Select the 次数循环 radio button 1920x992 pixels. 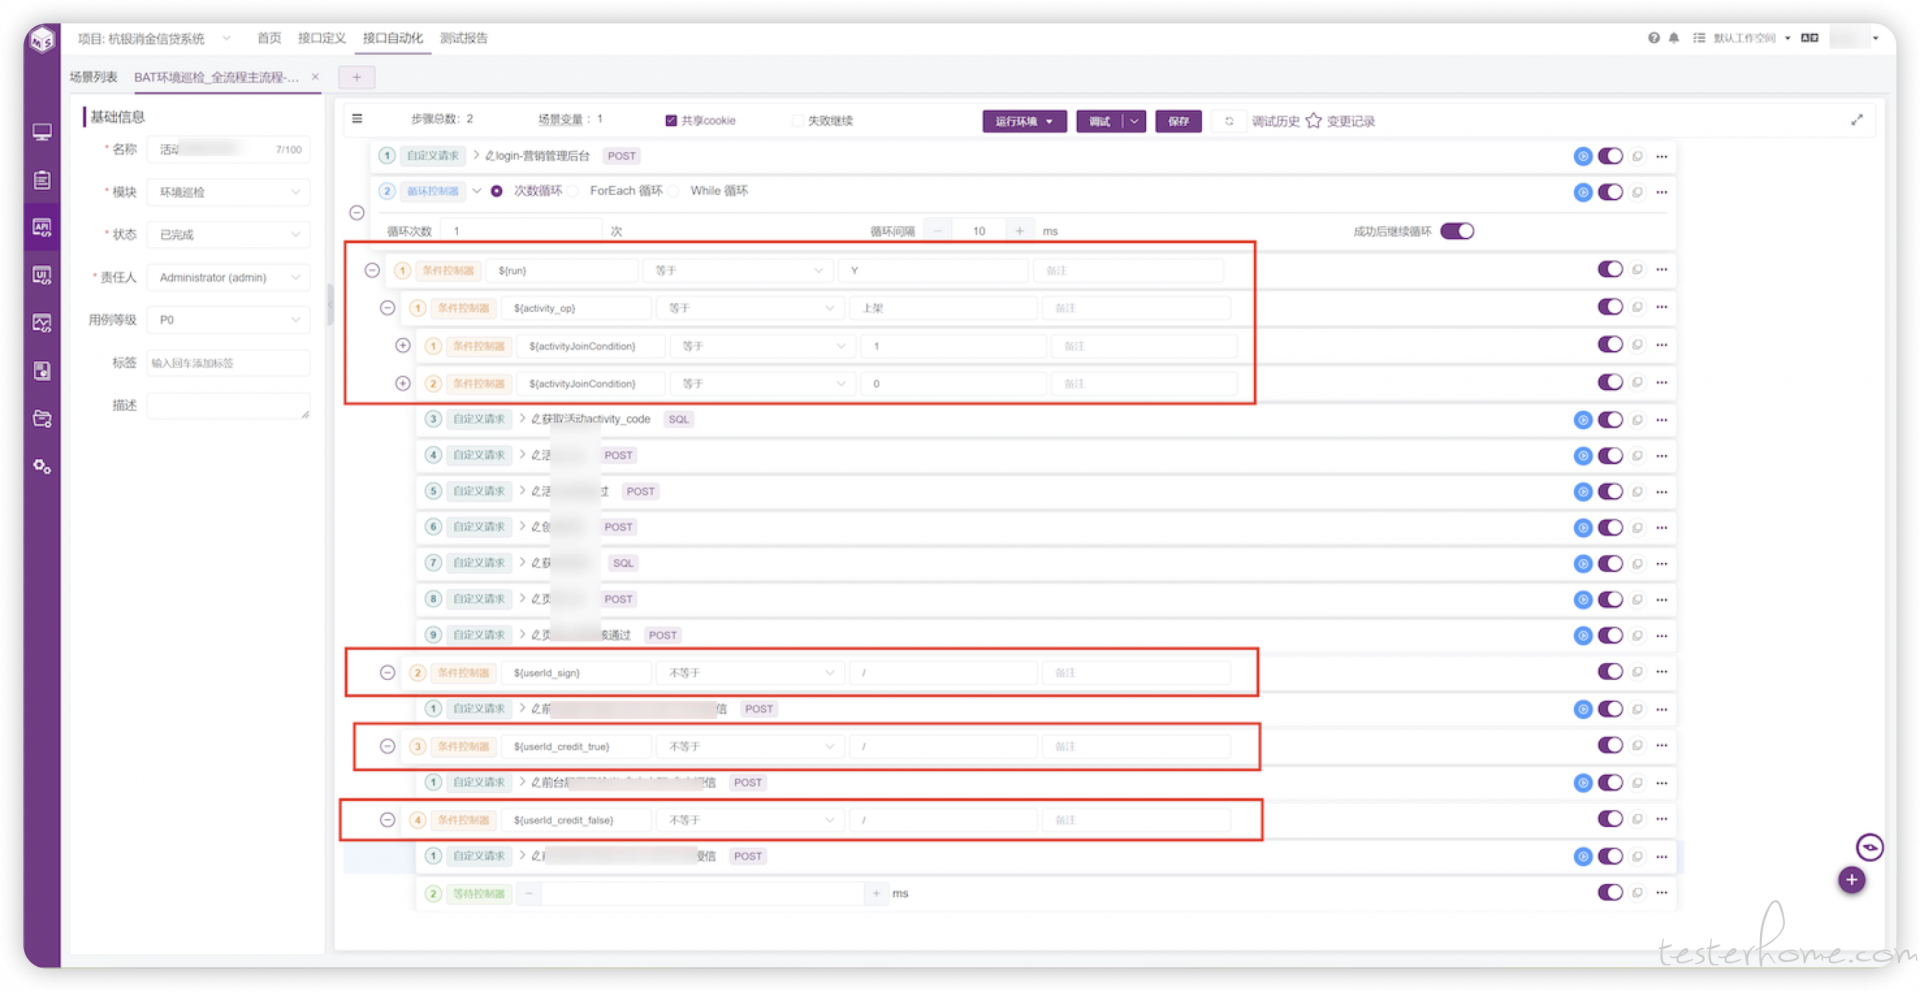(x=497, y=191)
